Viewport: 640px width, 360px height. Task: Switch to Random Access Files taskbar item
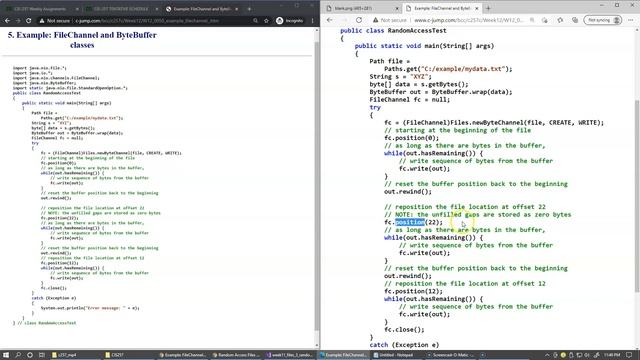[x=237, y=355]
